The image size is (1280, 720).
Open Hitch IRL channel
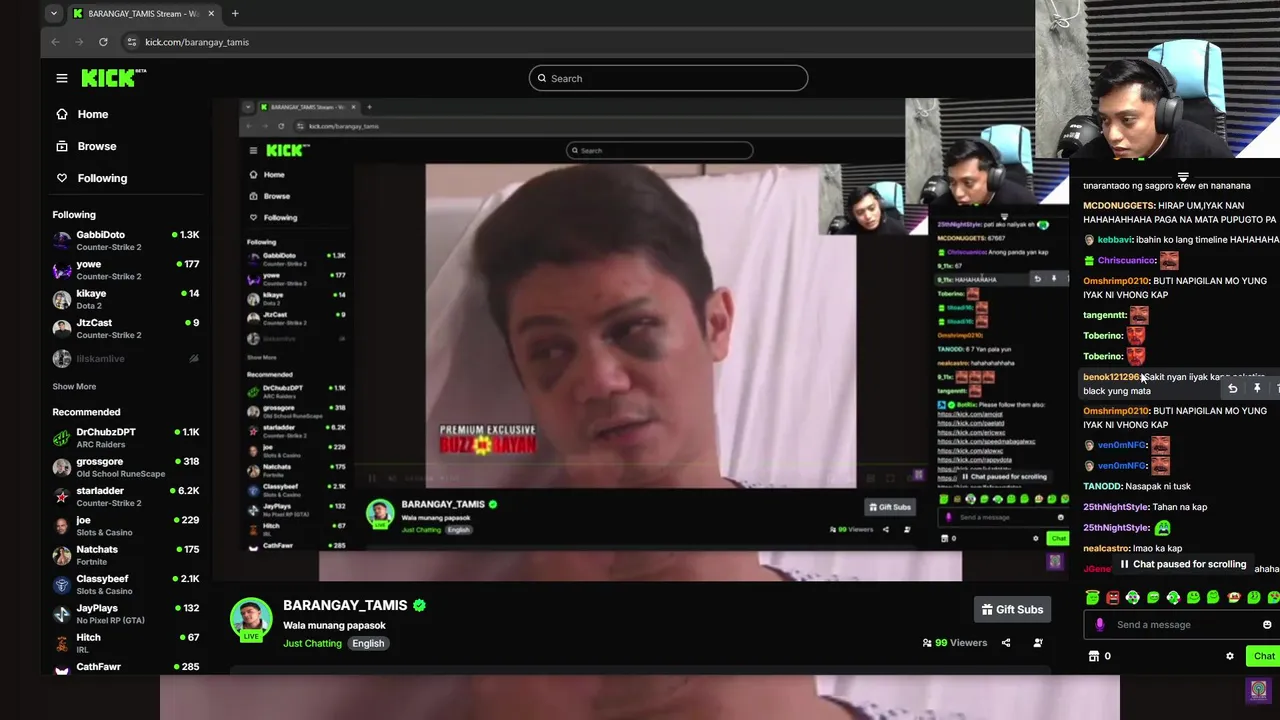[126, 642]
